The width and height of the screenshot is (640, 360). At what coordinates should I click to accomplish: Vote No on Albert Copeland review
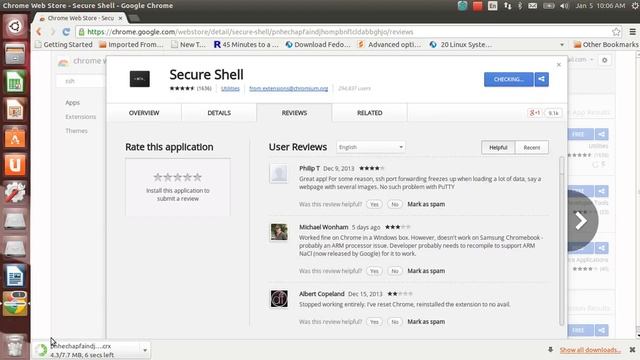tap(395, 322)
